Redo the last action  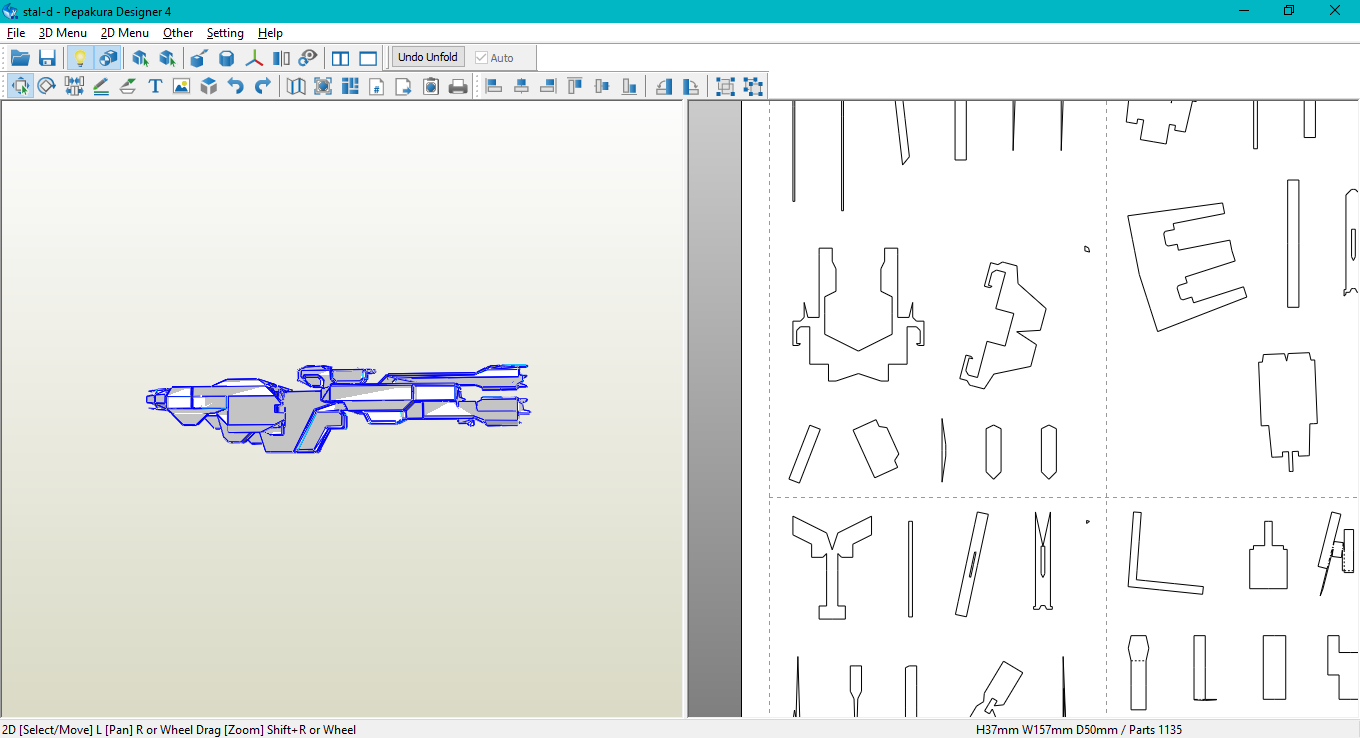click(x=262, y=86)
